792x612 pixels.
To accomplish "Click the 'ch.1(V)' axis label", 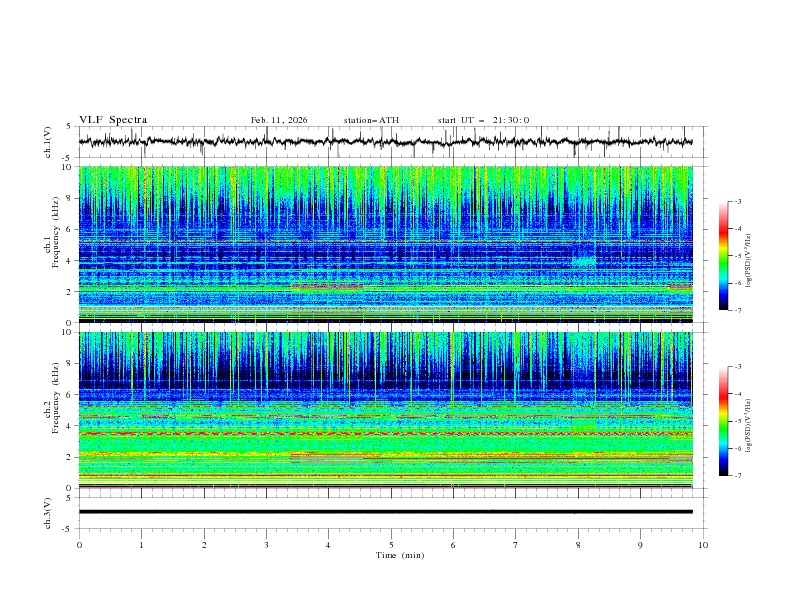I will 48,142.
